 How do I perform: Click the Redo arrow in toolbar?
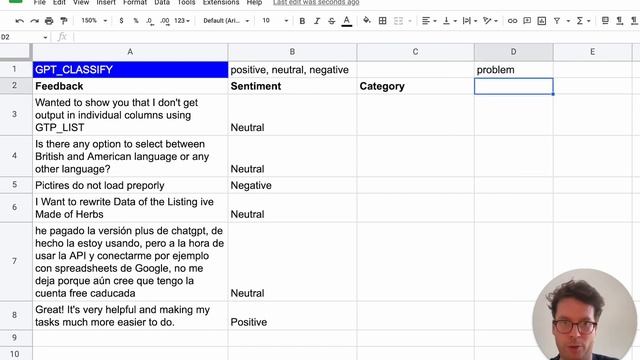coord(34,21)
